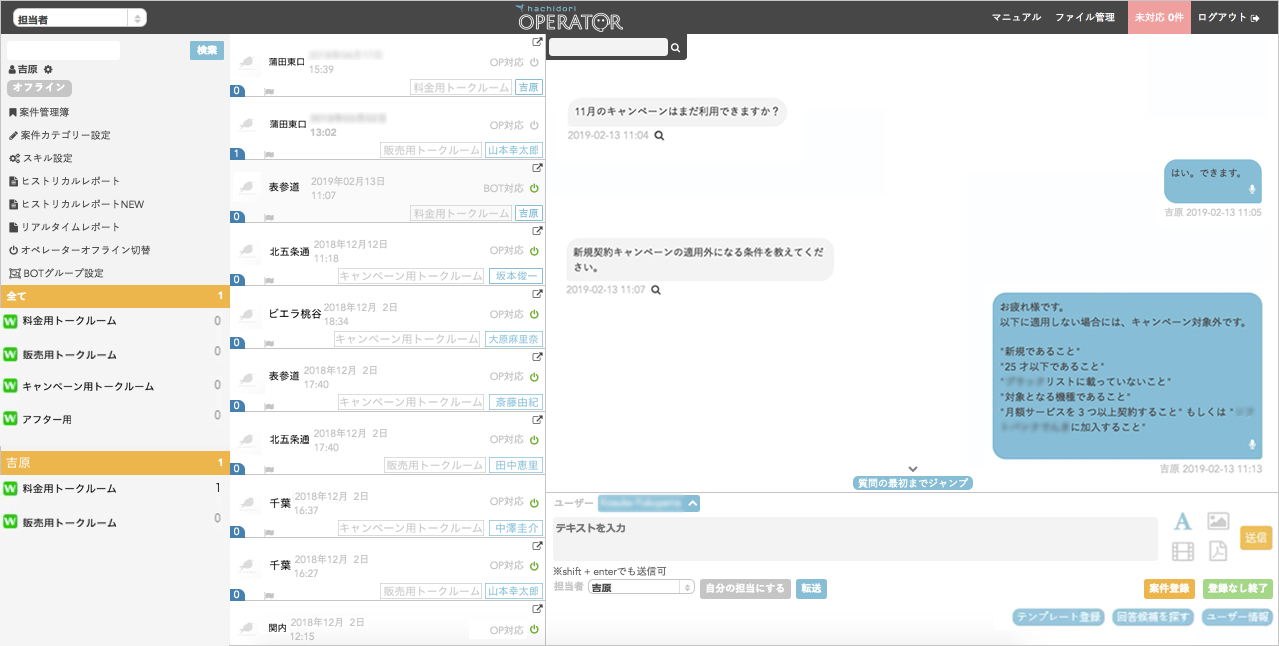This screenshot has width=1279, height=646.
Task: Click the テキストを入力 message field
Action: [855, 539]
